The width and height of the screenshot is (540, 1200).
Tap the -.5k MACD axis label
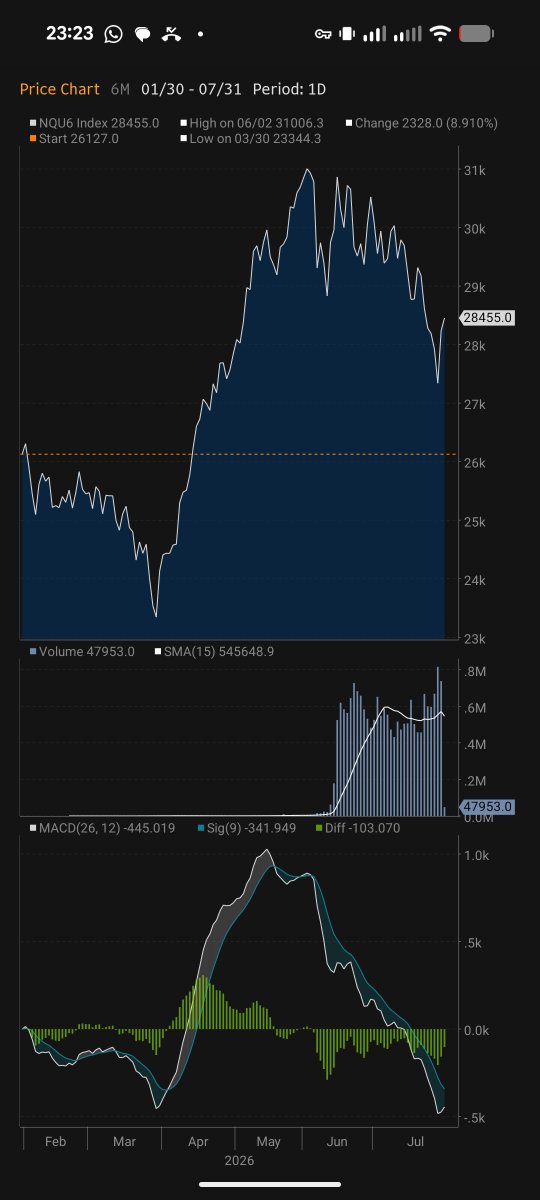[x=476, y=1119]
